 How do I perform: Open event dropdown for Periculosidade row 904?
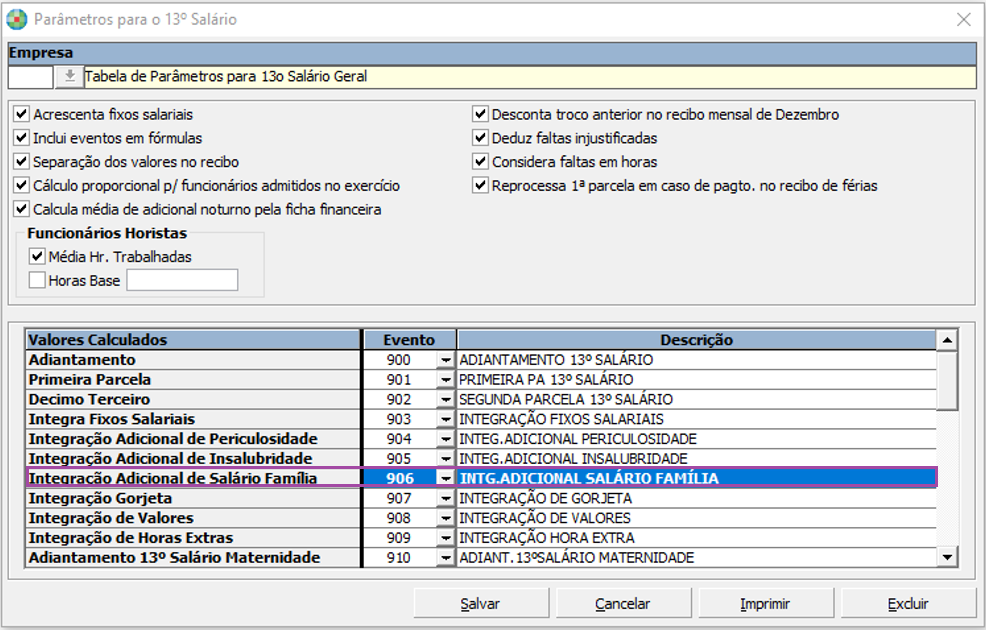coord(446,439)
